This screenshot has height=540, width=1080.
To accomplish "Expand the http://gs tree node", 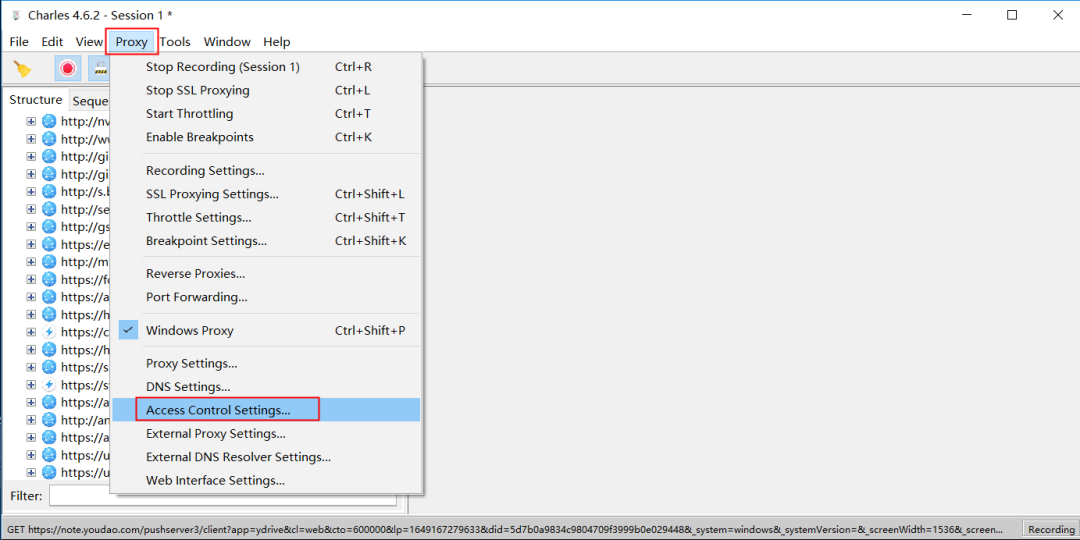I will tap(31, 226).
